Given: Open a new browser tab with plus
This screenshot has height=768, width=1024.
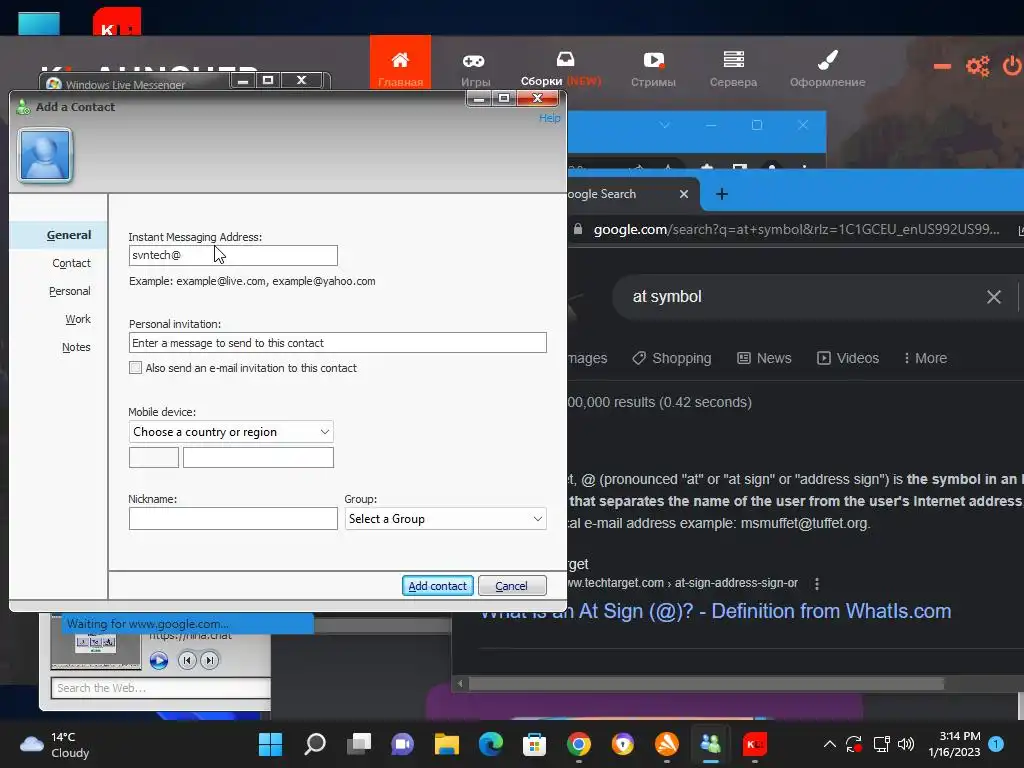Looking at the screenshot, I should click(x=722, y=194).
